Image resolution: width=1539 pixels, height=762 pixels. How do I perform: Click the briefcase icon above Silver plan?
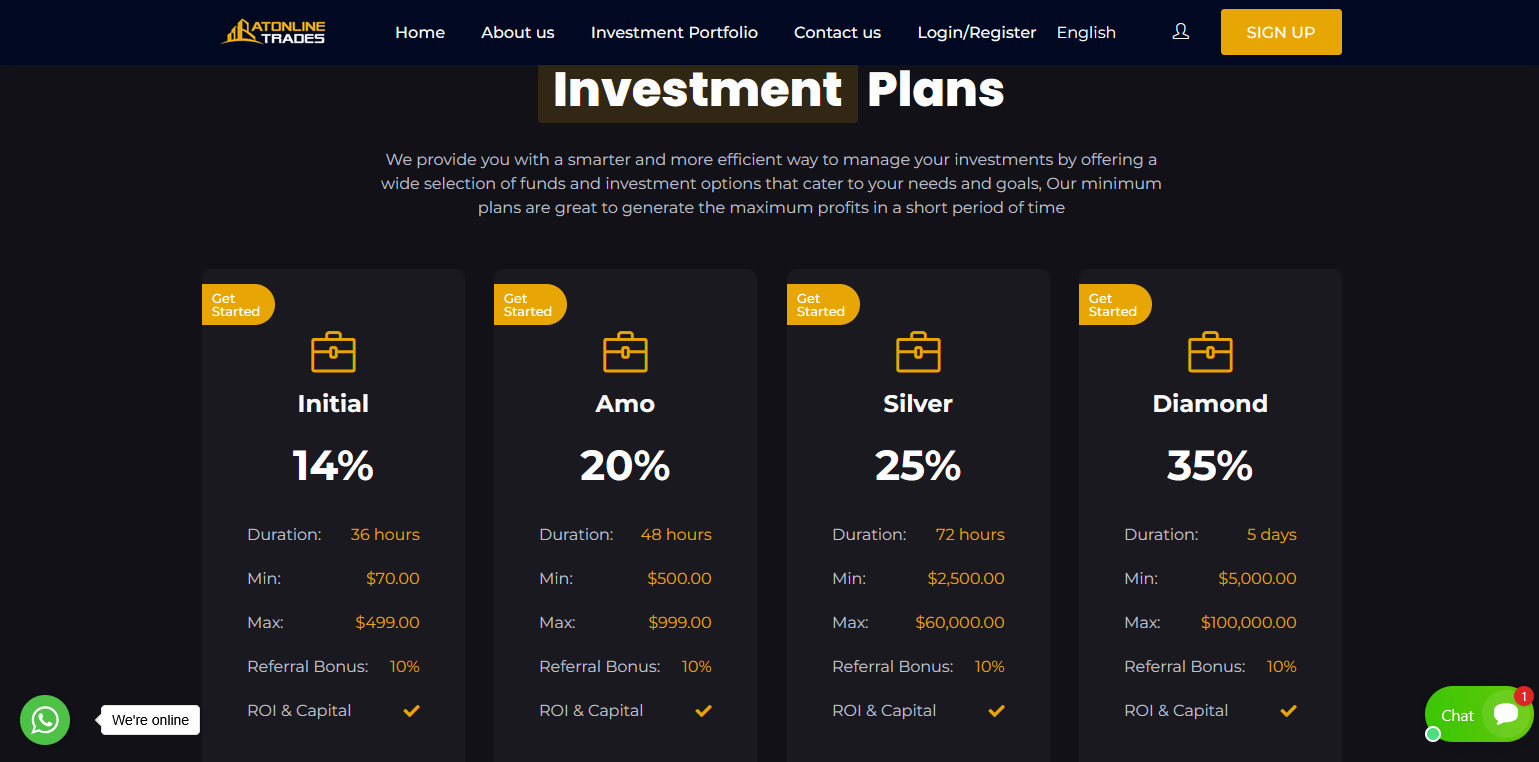pos(918,352)
